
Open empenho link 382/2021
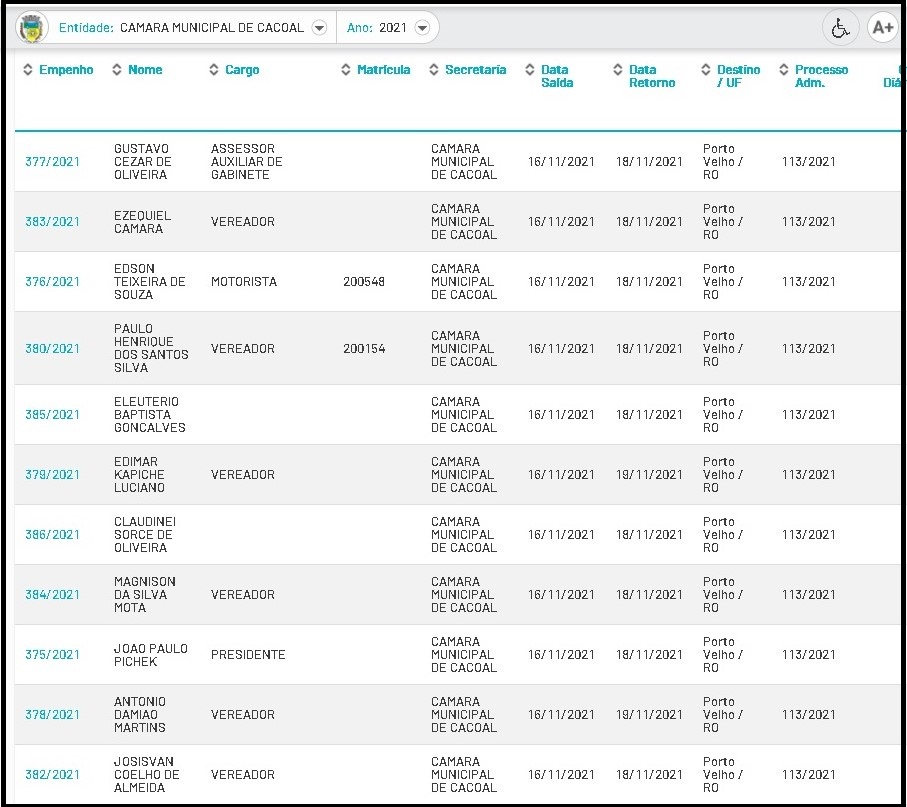point(52,775)
